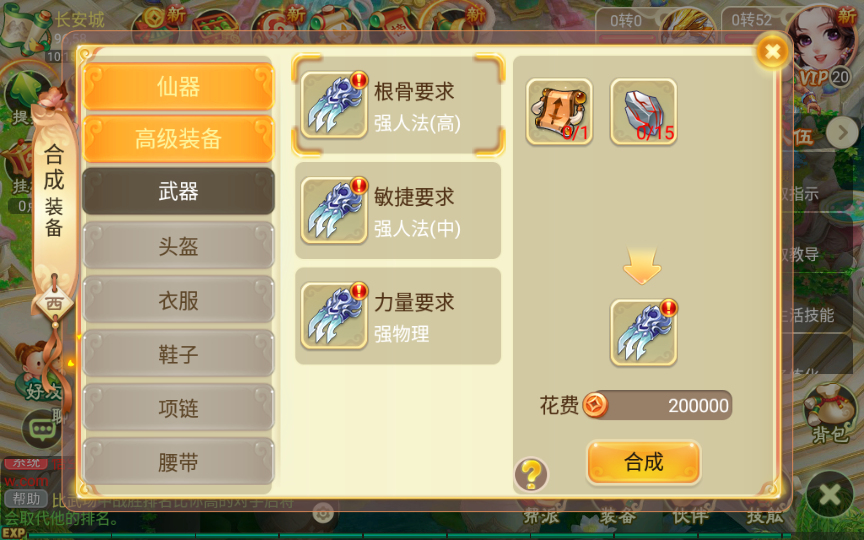Open the 背包 backpack icon
The image size is (864, 540).
coord(830,413)
